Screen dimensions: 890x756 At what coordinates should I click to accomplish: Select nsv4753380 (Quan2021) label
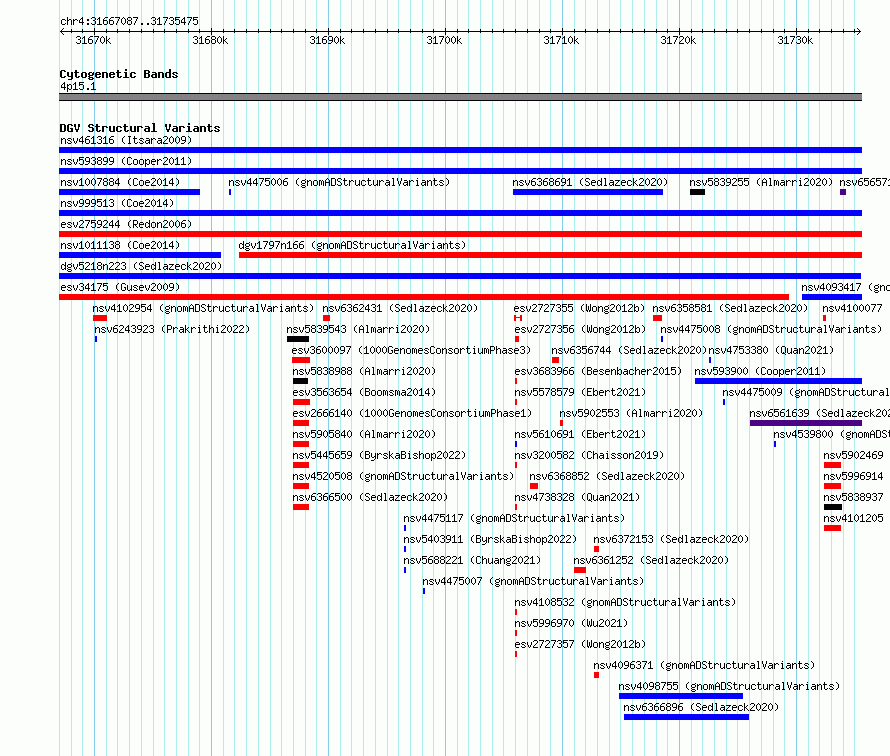click(771, 350)
